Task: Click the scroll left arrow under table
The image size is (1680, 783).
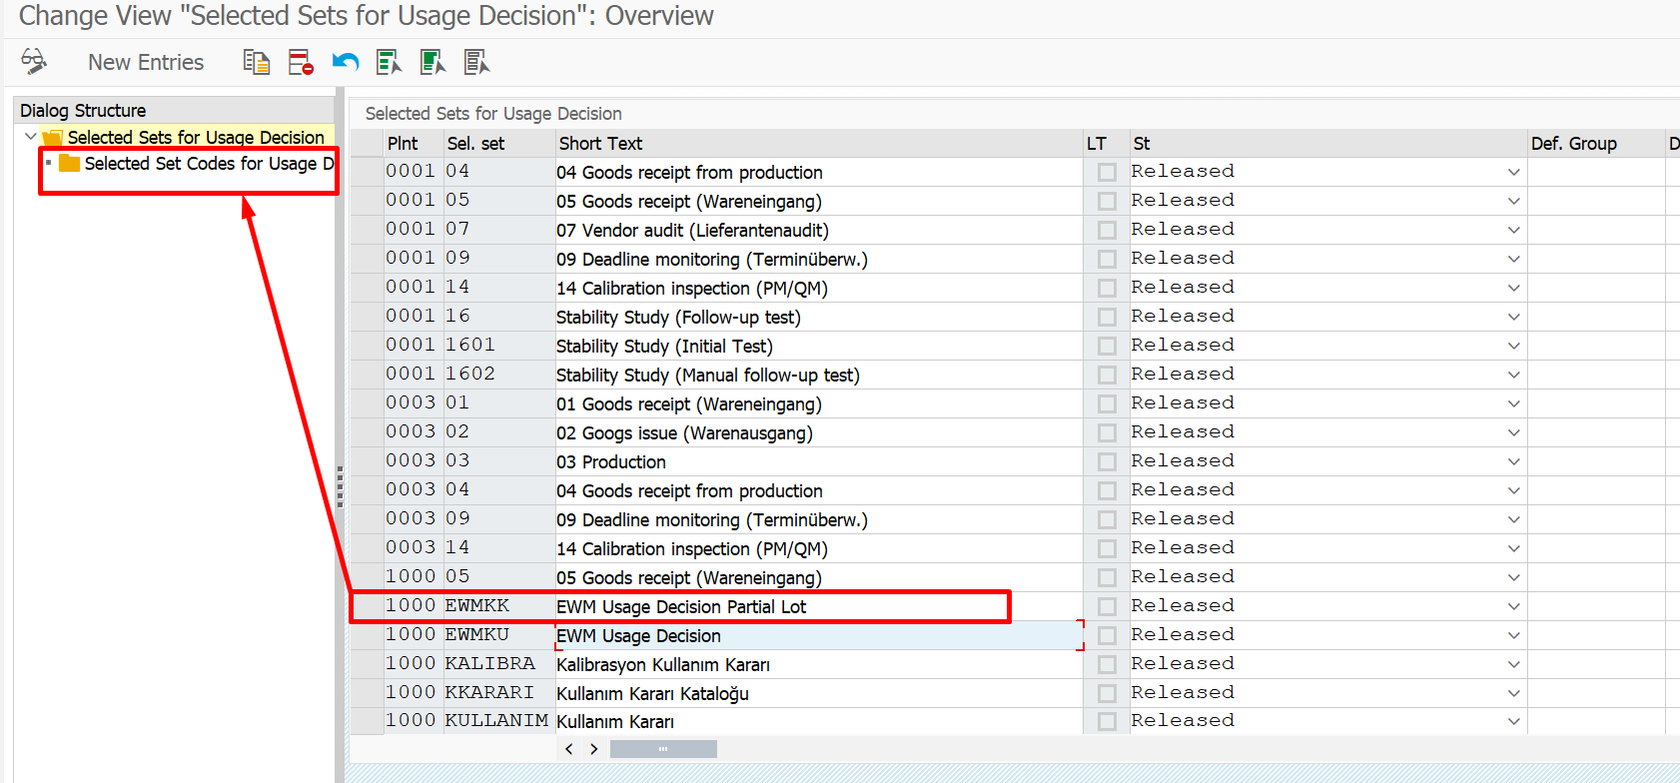Action: (569, 749)
